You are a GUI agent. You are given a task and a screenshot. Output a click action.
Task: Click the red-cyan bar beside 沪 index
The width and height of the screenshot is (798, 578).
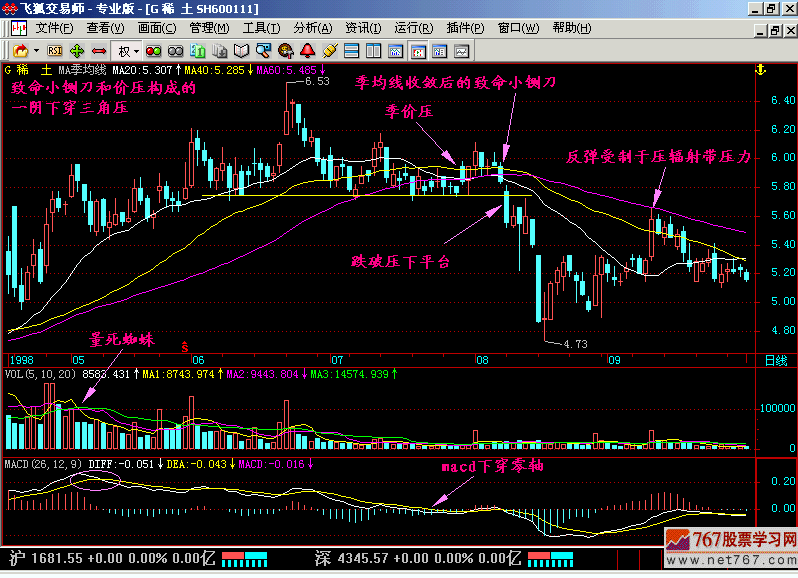click(x=243, y=555)
